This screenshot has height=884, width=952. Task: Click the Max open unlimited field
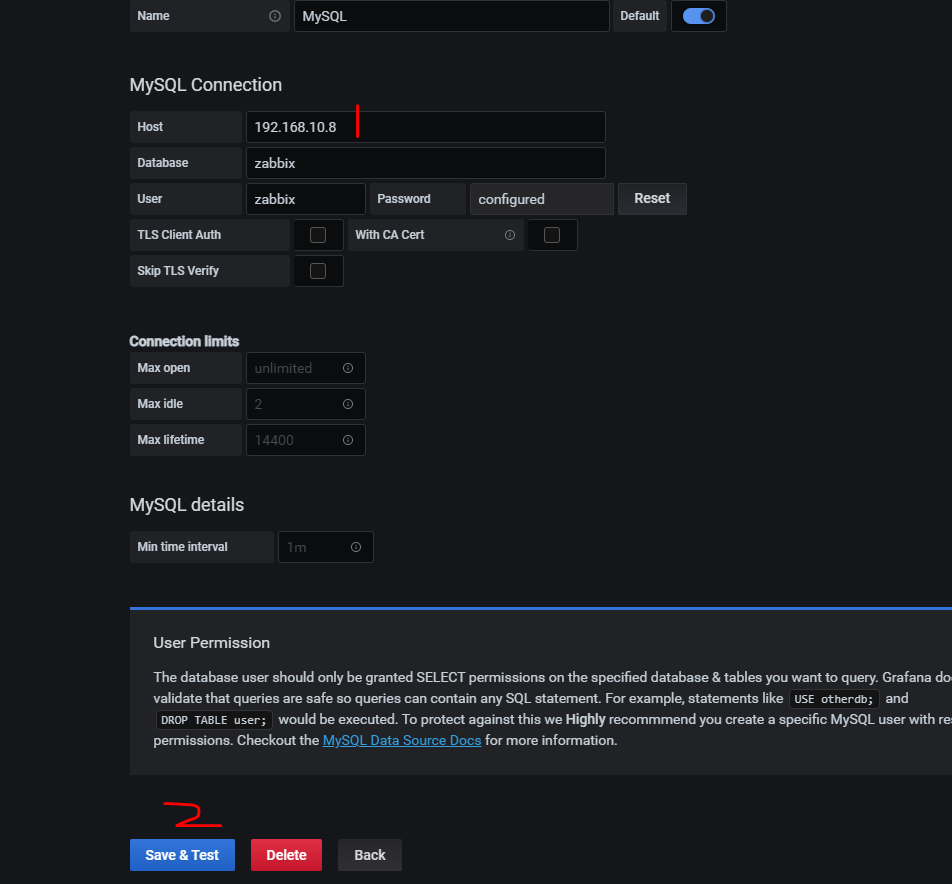click(306, 368)
